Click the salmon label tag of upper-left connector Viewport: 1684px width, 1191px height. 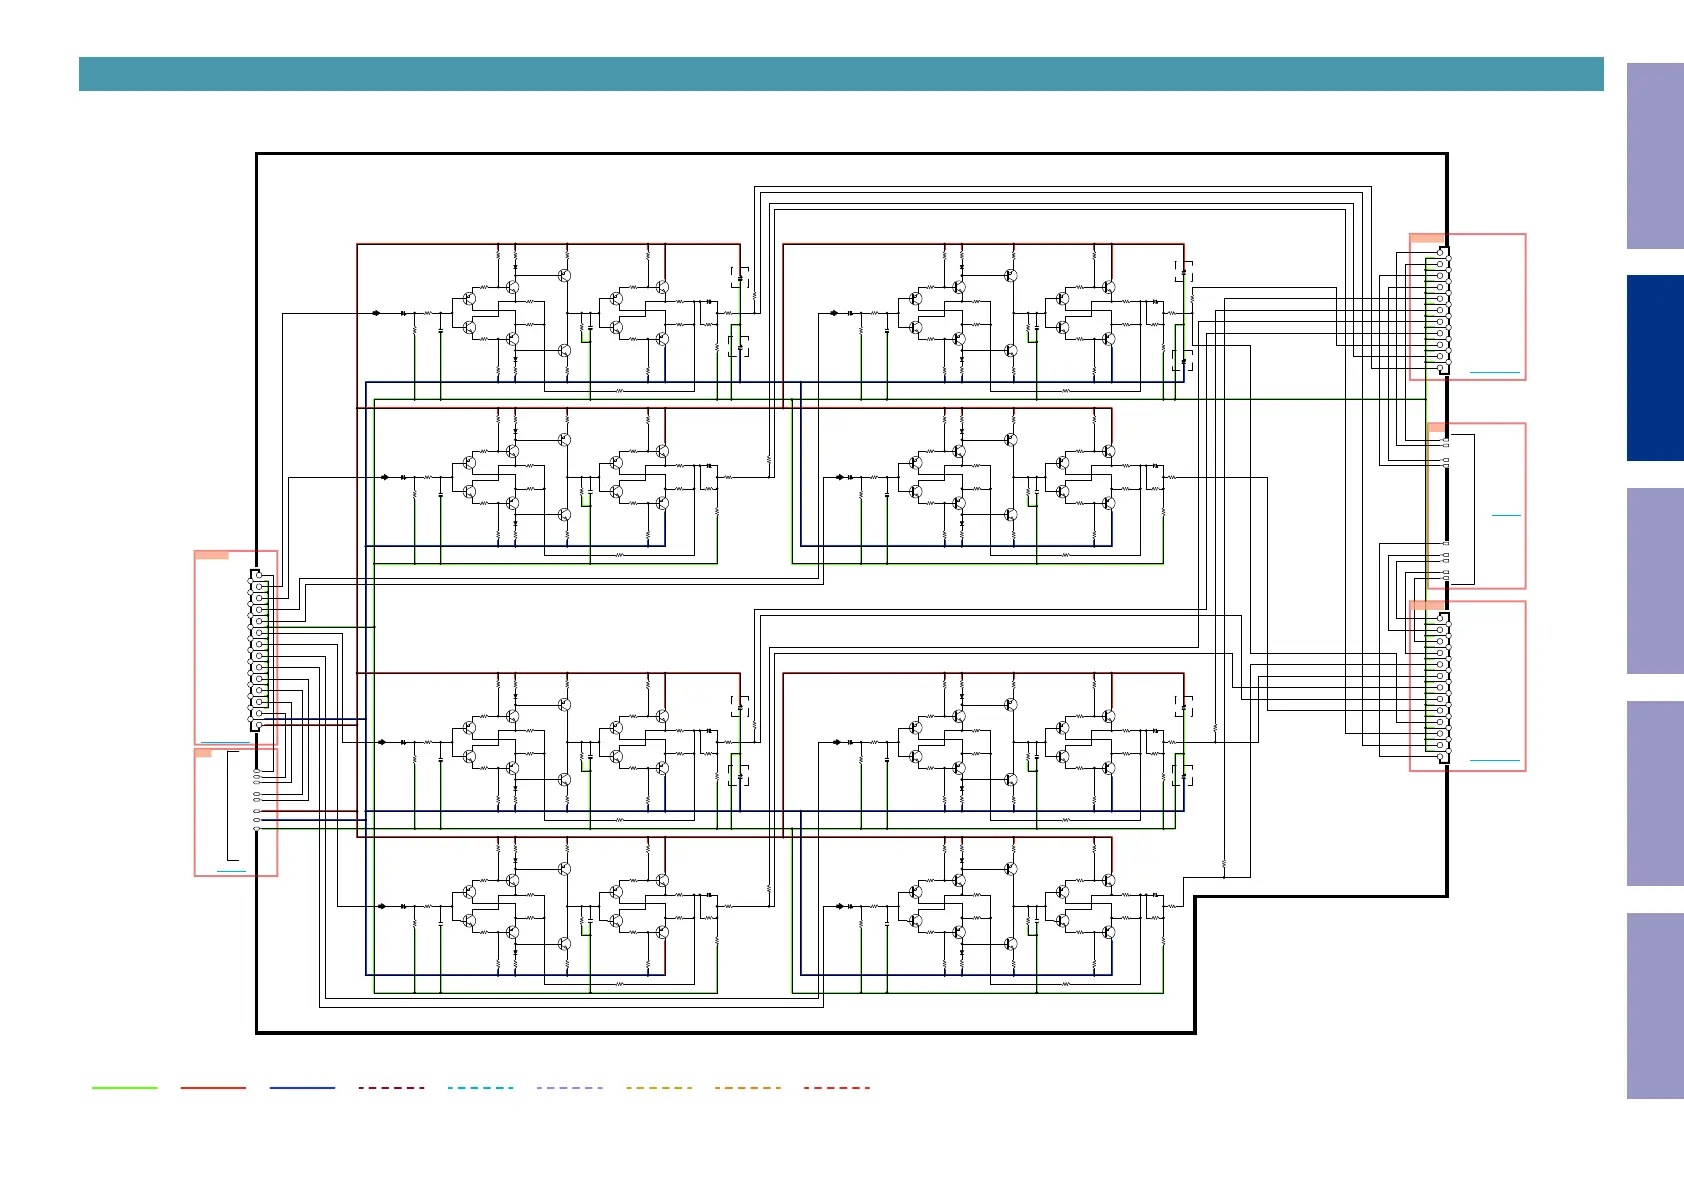(211, 555)
